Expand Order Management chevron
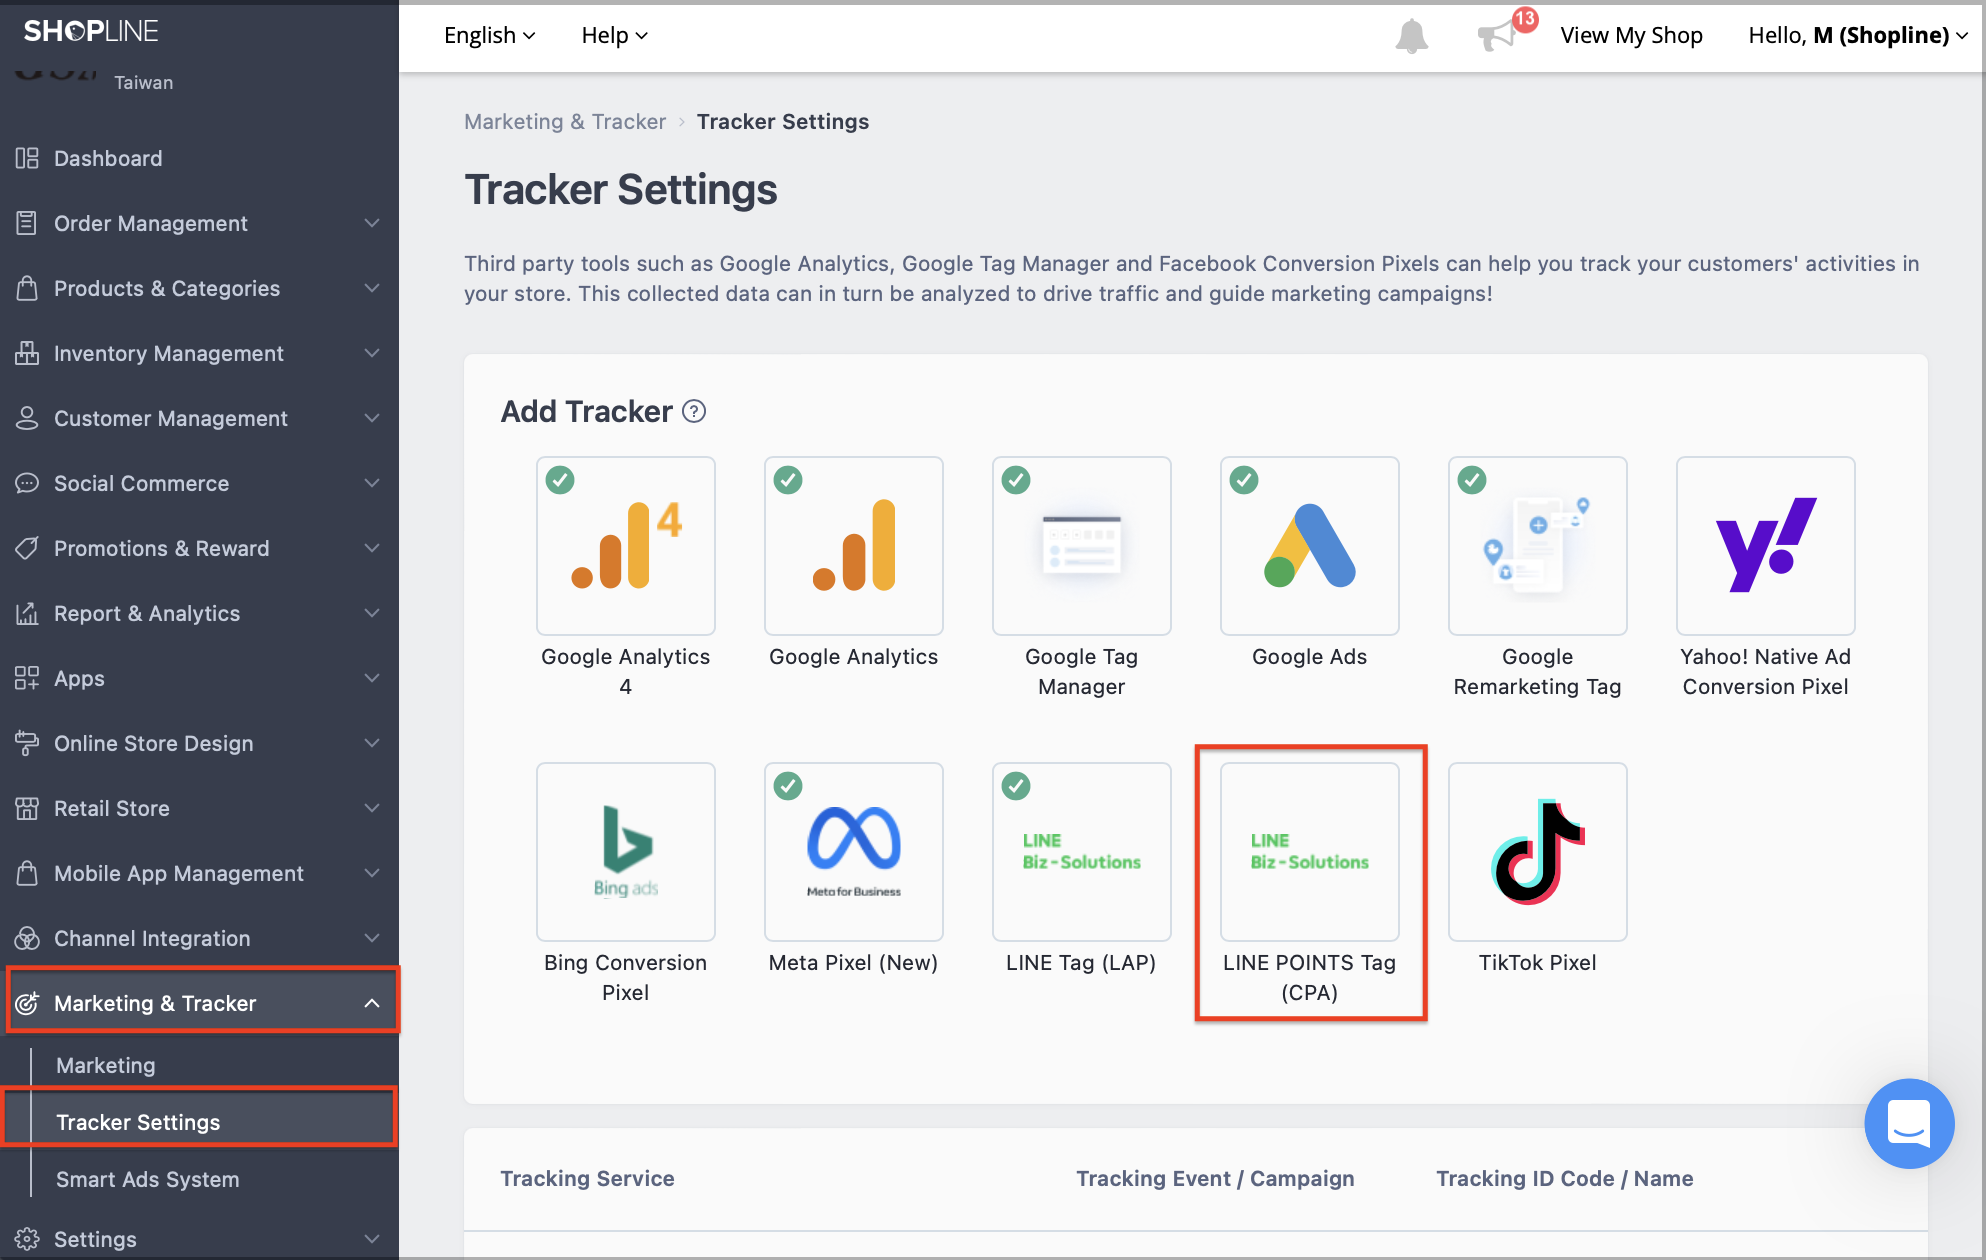This screenshot has width=1986, height=1260. tap(372, 223)
